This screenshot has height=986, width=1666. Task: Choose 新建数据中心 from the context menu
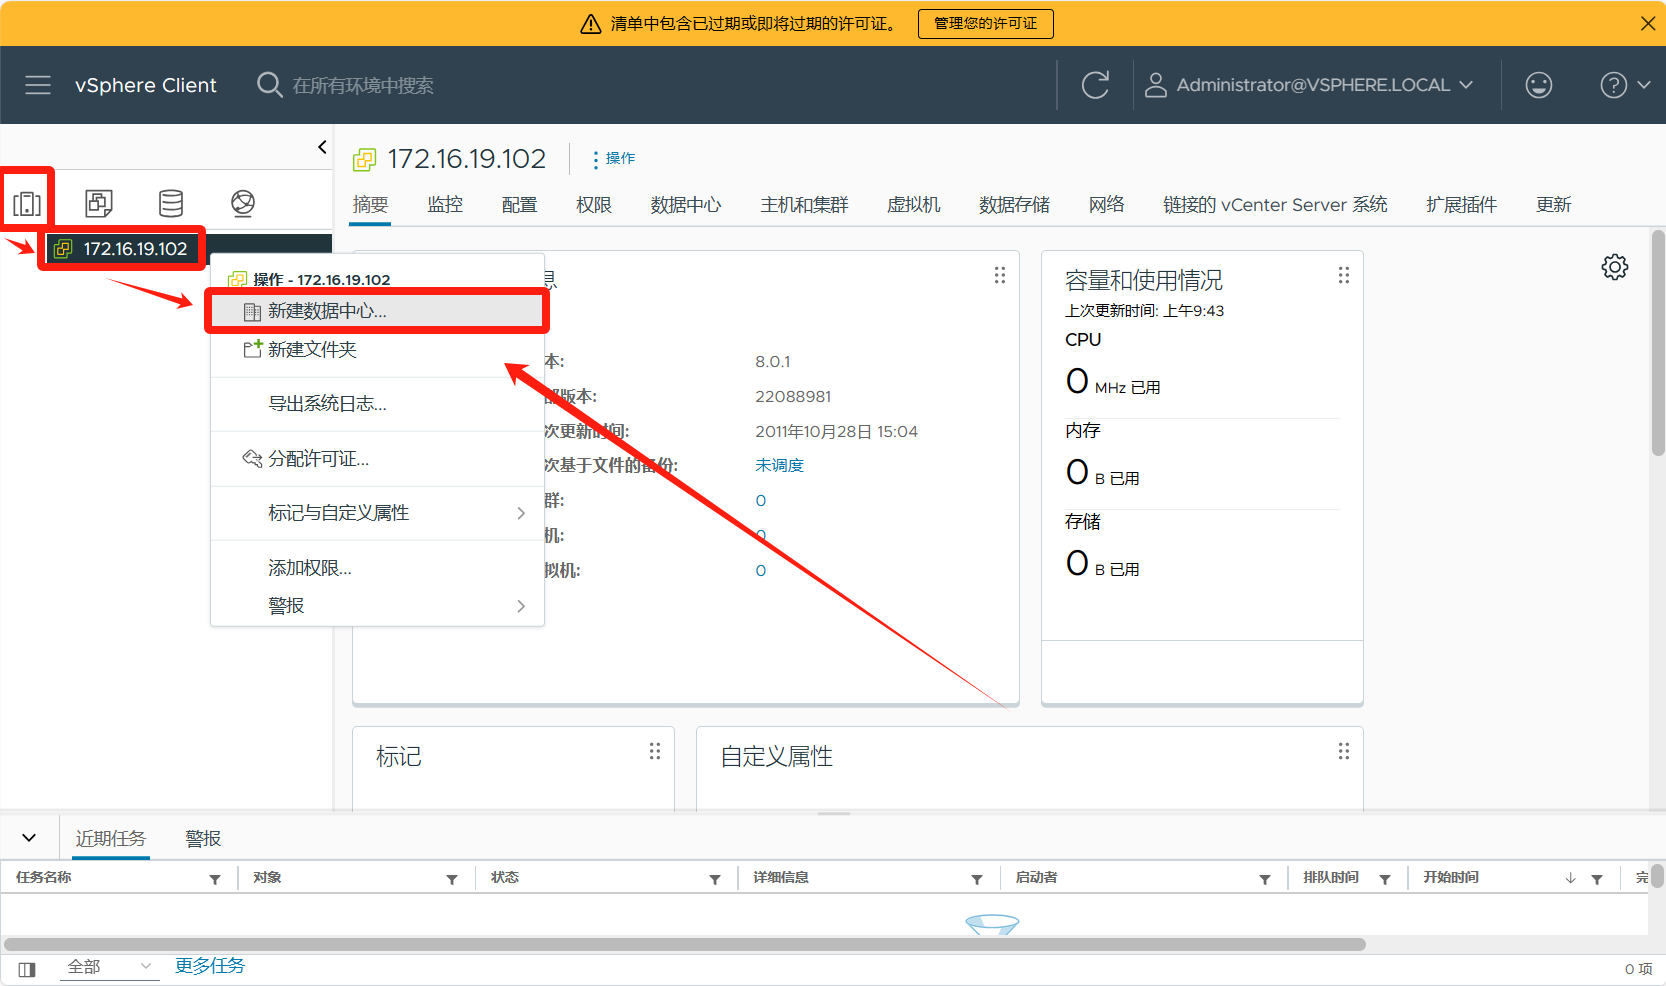[x=327, y=311]
